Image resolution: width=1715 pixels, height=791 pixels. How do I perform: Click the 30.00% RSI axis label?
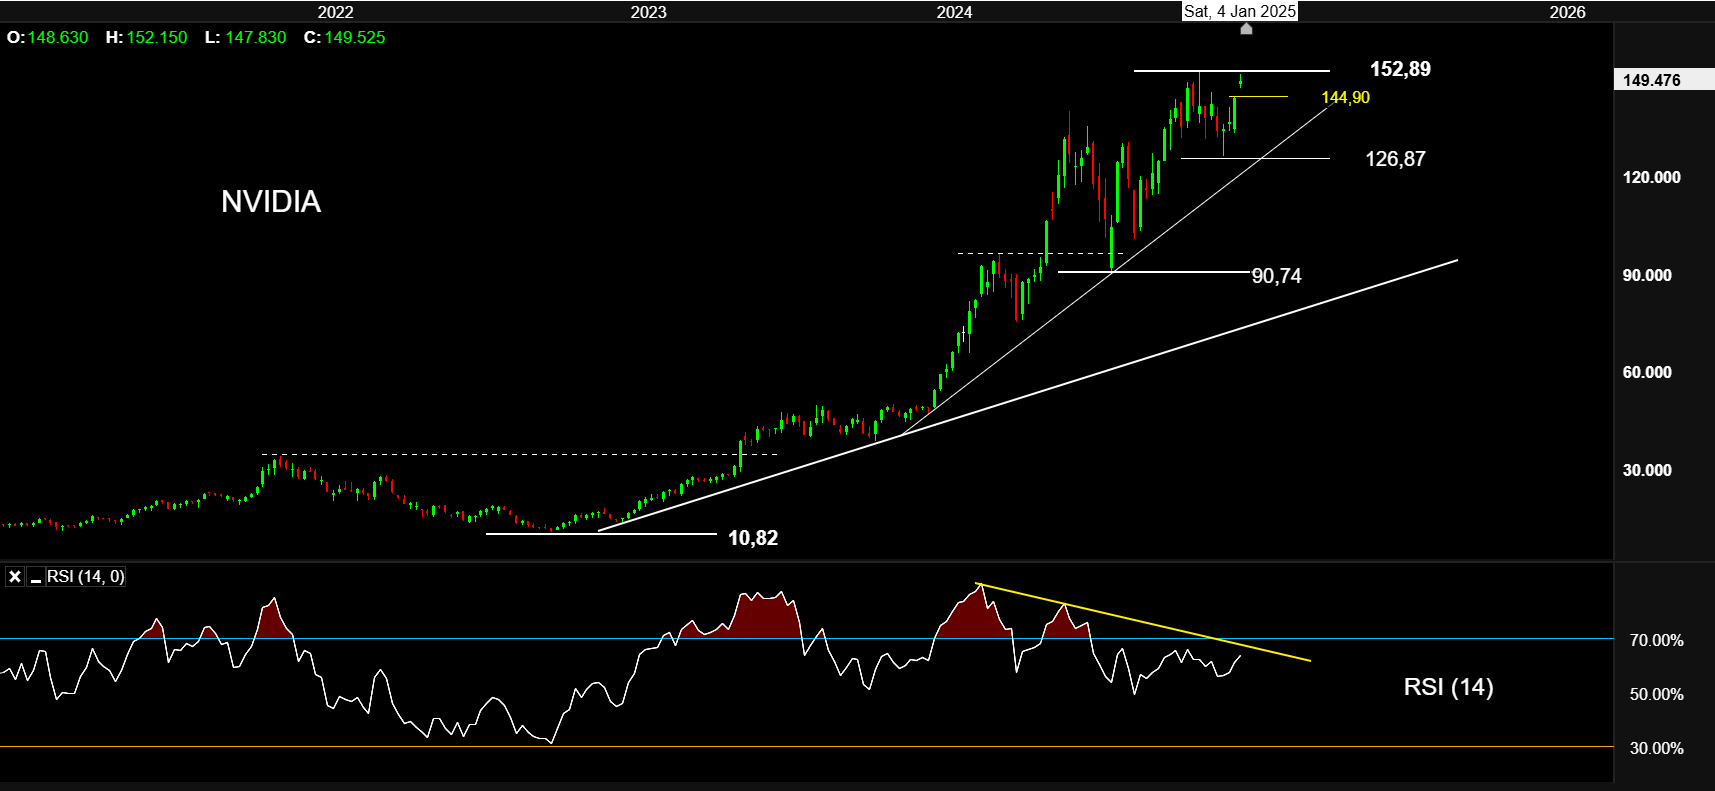(1657, 748)
